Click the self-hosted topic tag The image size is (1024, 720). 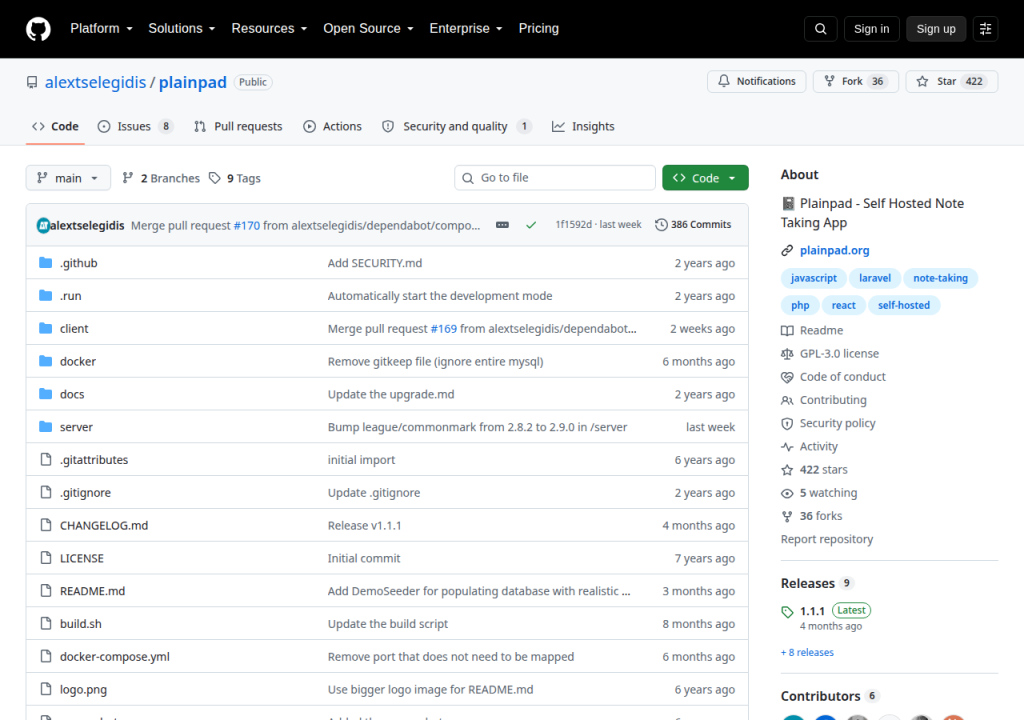(904, 305)
